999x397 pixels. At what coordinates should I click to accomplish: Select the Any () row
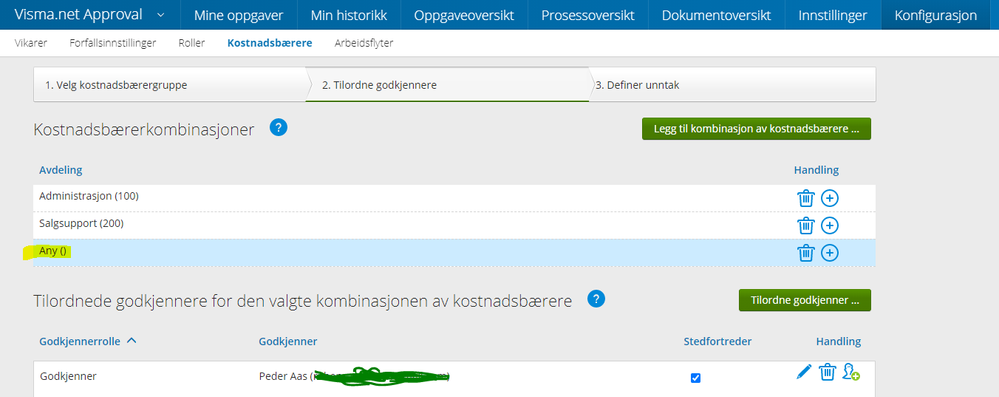454,252
